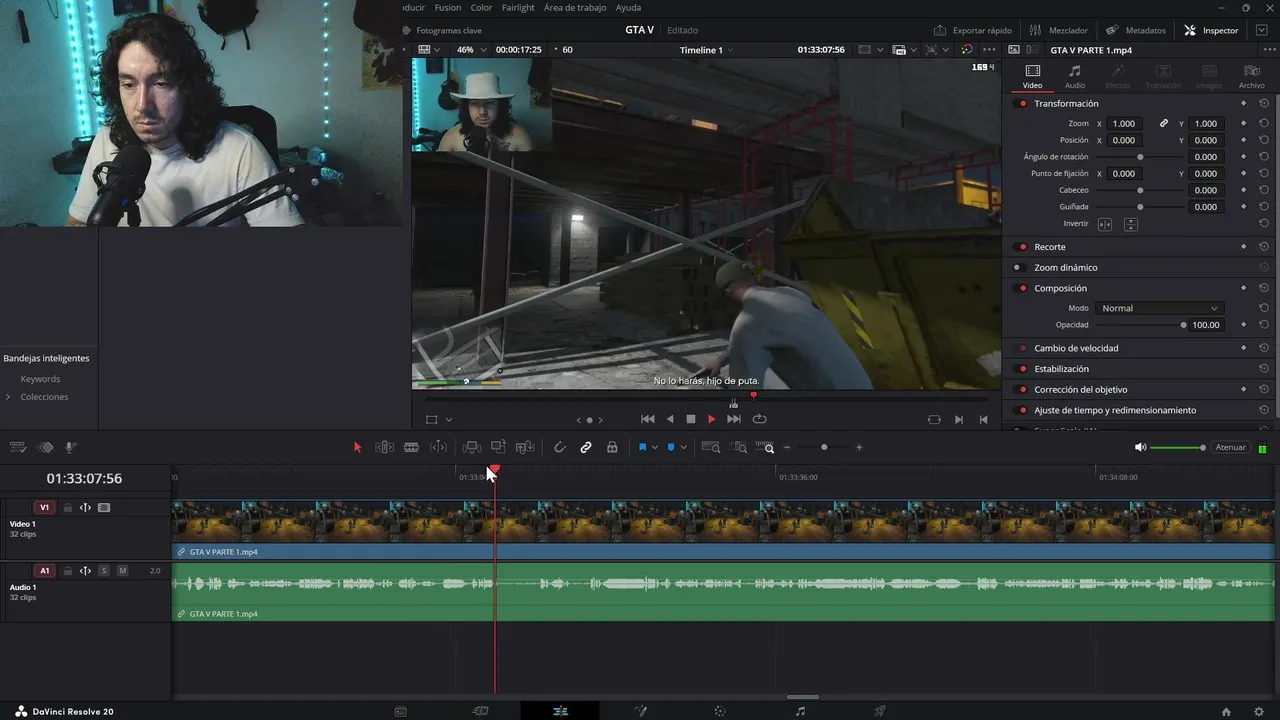Expand the Estabilización section

coord(1061,369)
